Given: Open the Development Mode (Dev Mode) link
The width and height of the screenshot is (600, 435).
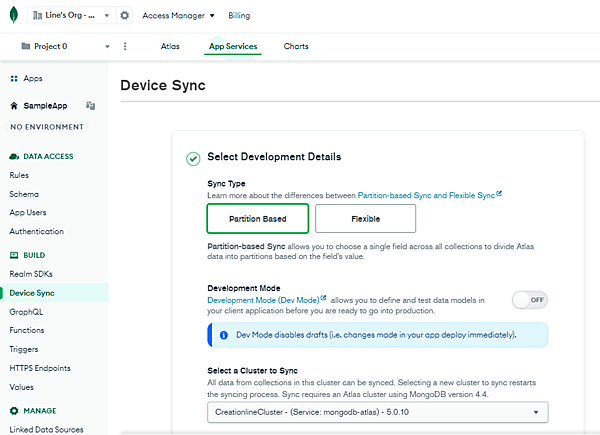Looking at the screenshot, I should point(266,300).
